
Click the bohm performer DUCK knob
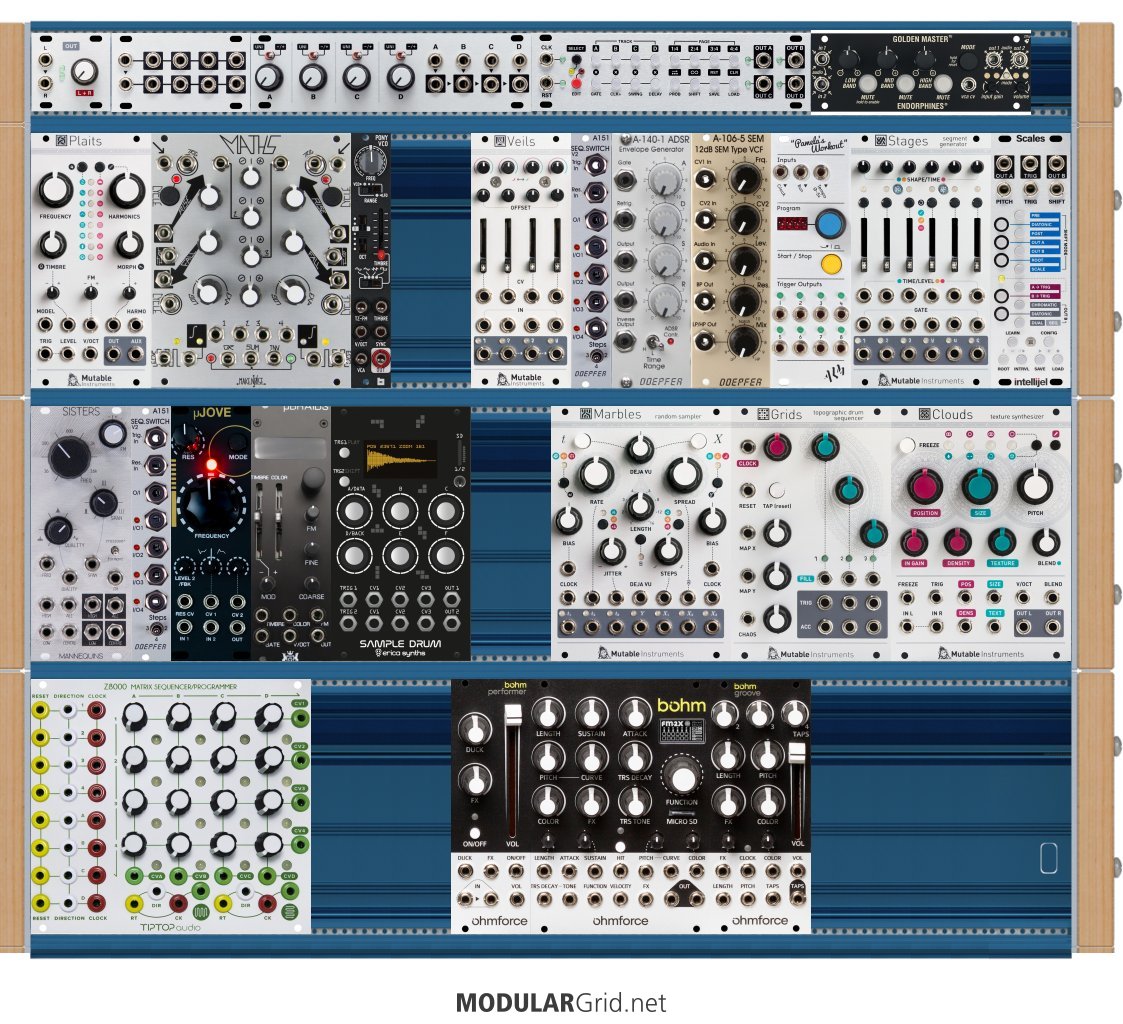pos(475,728)
